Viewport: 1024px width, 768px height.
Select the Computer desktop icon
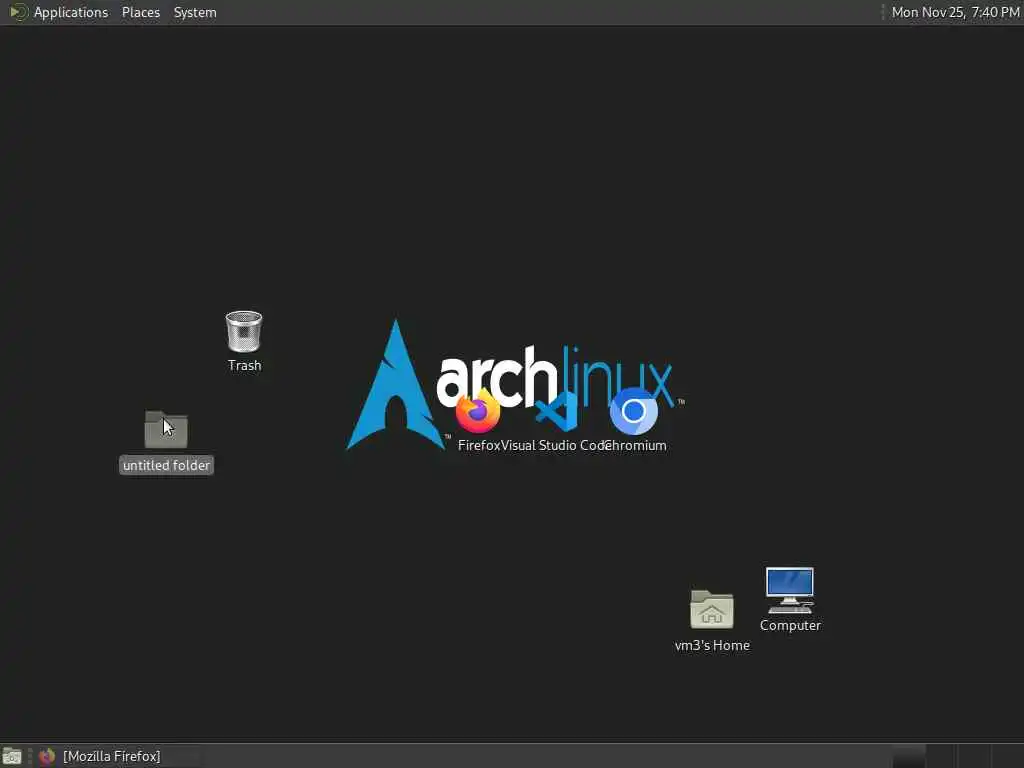click(790, 590)
